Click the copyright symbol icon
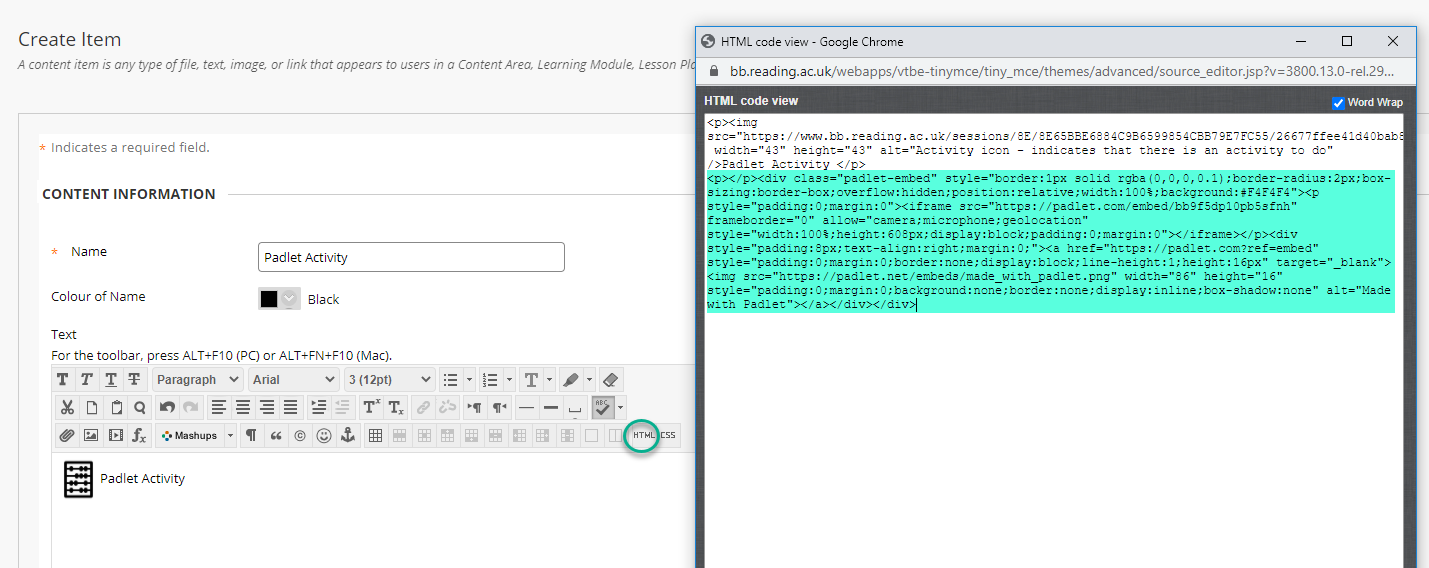Screen dimensions: 1429x568 (299, 435)
